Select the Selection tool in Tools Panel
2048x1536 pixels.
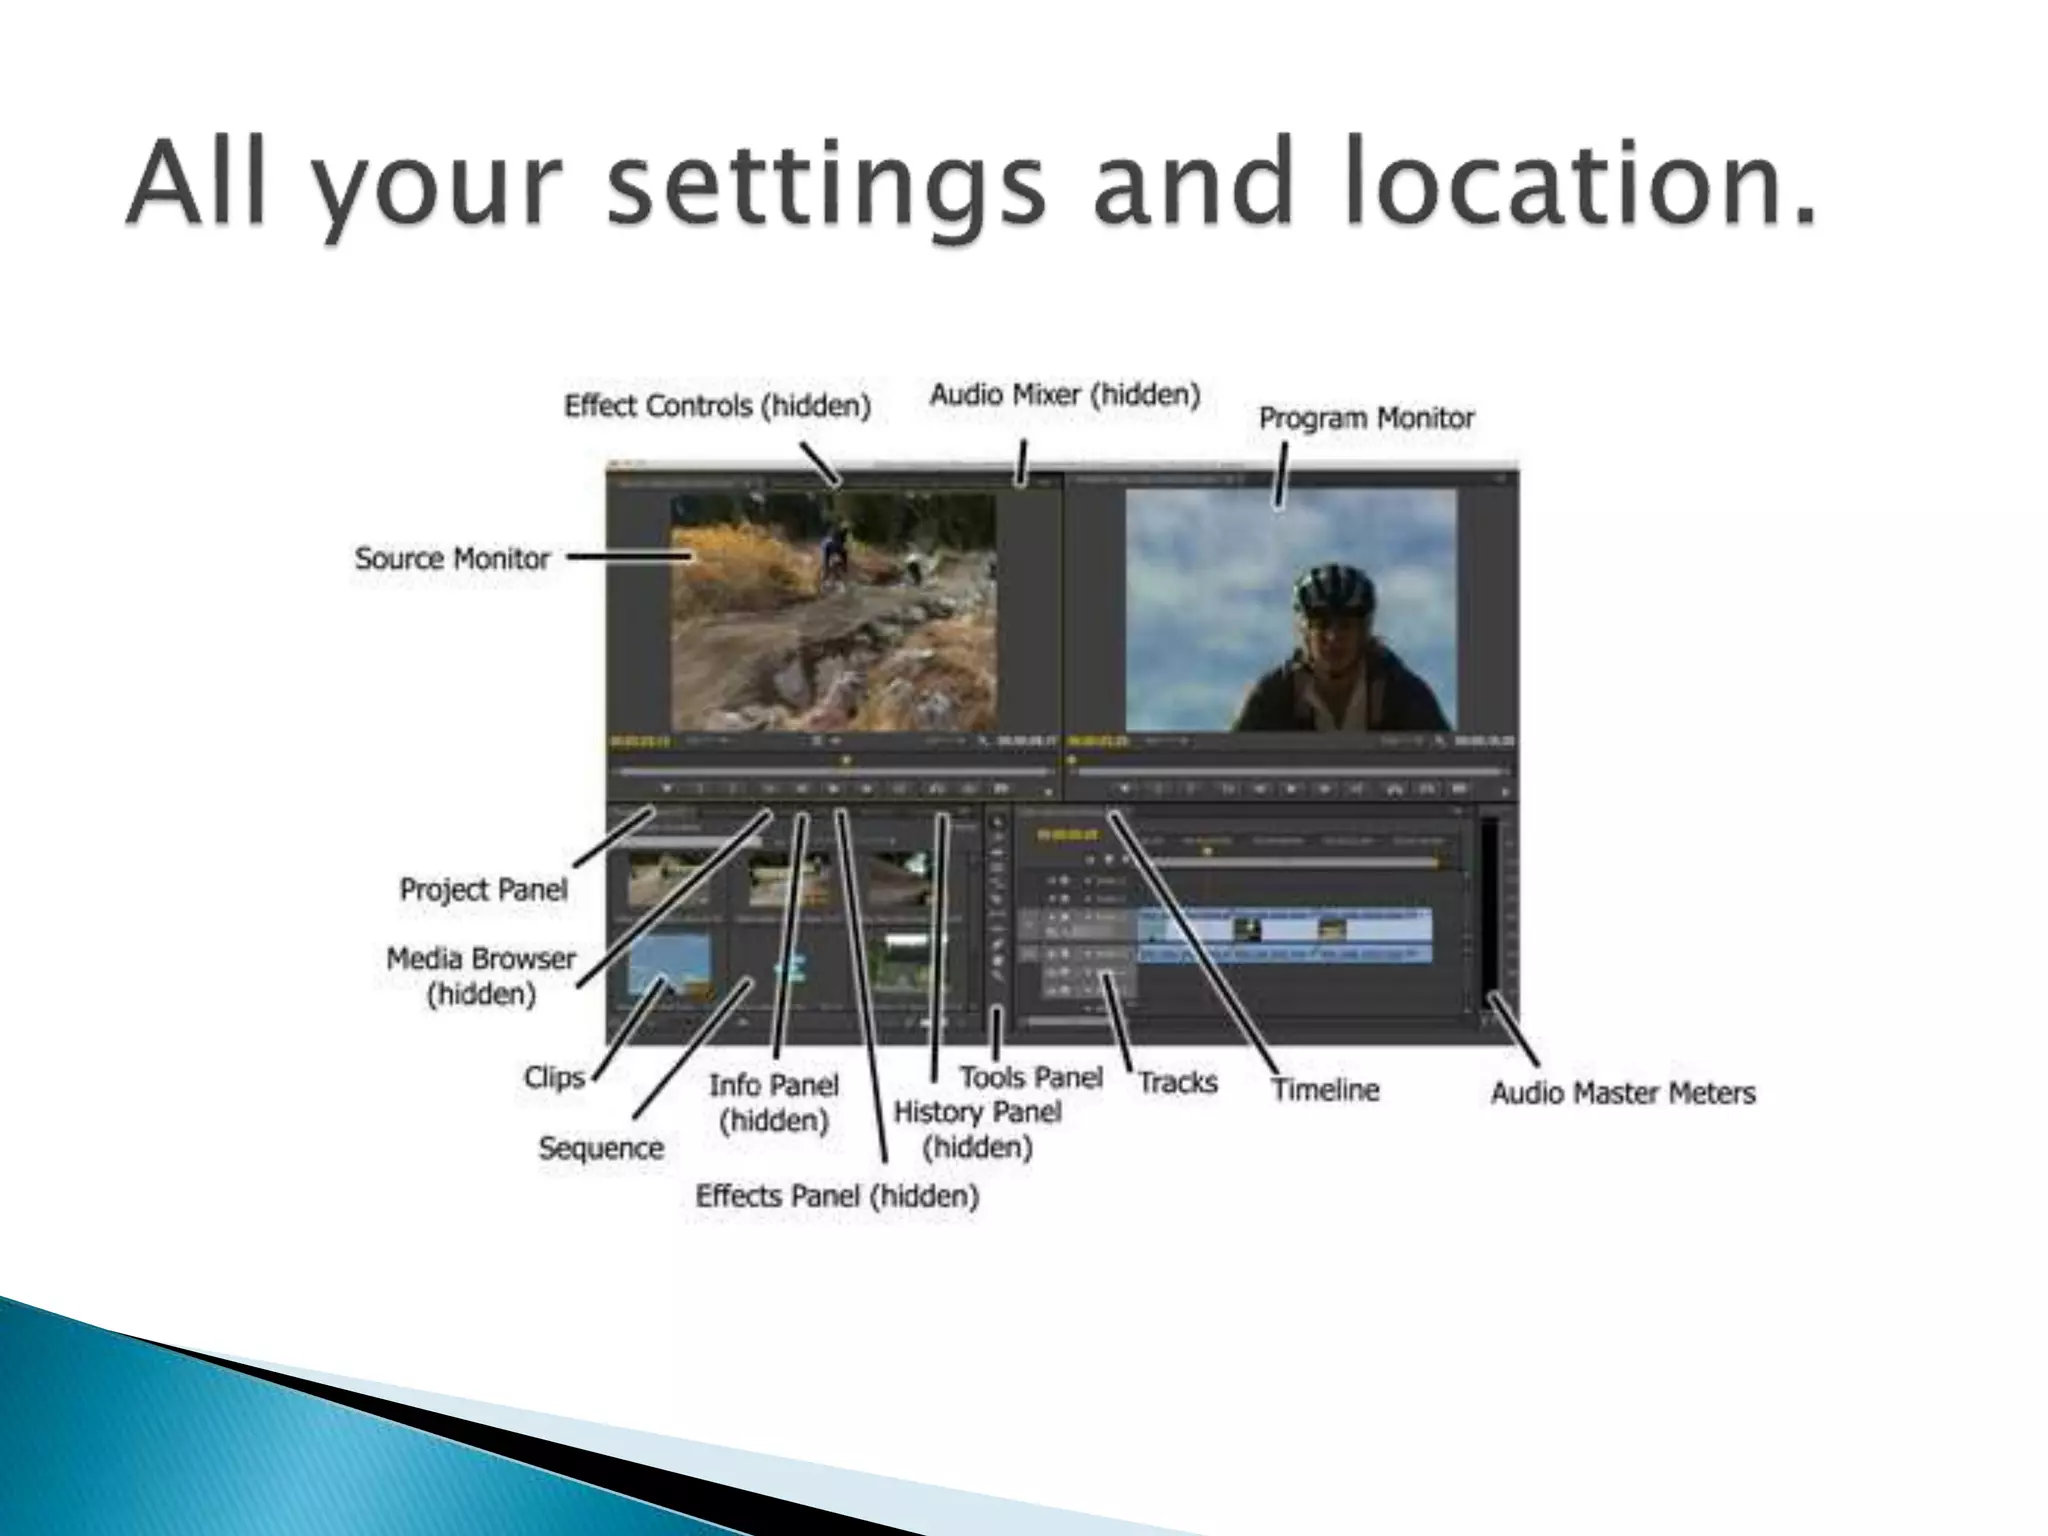click(x=997, y=823)
